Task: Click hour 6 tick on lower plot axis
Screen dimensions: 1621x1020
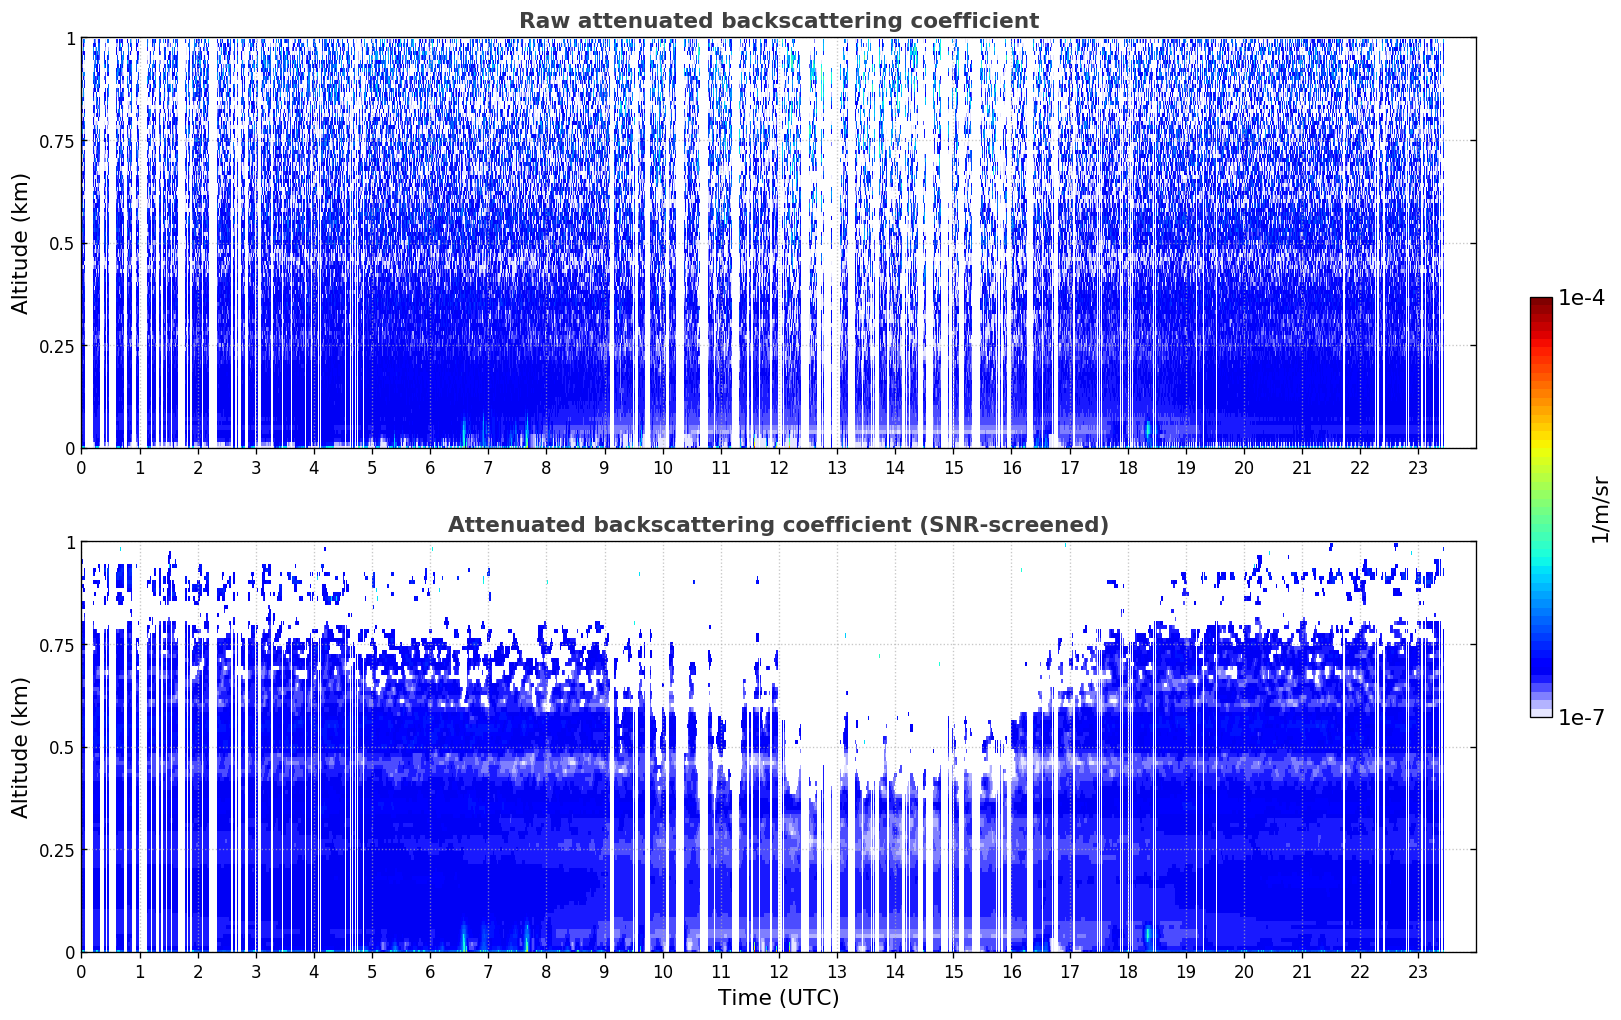Action: pos(430,971)
